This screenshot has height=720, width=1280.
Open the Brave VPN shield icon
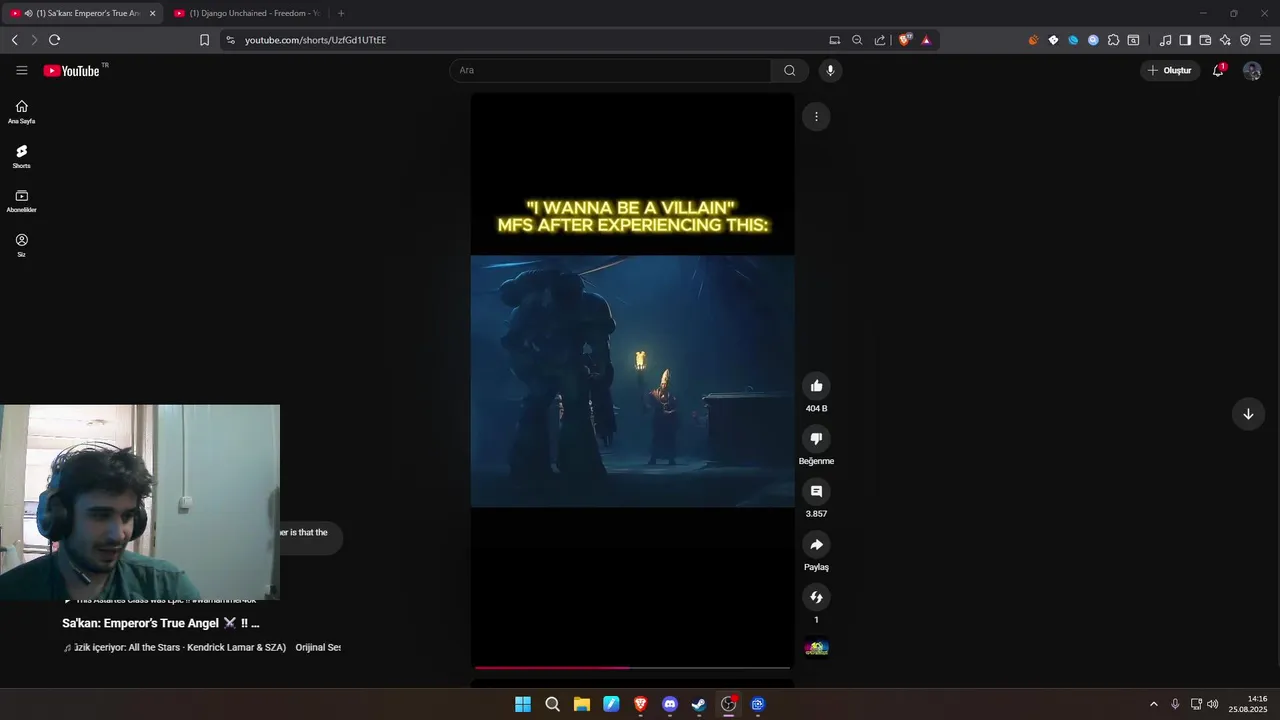click(1245, 40)
